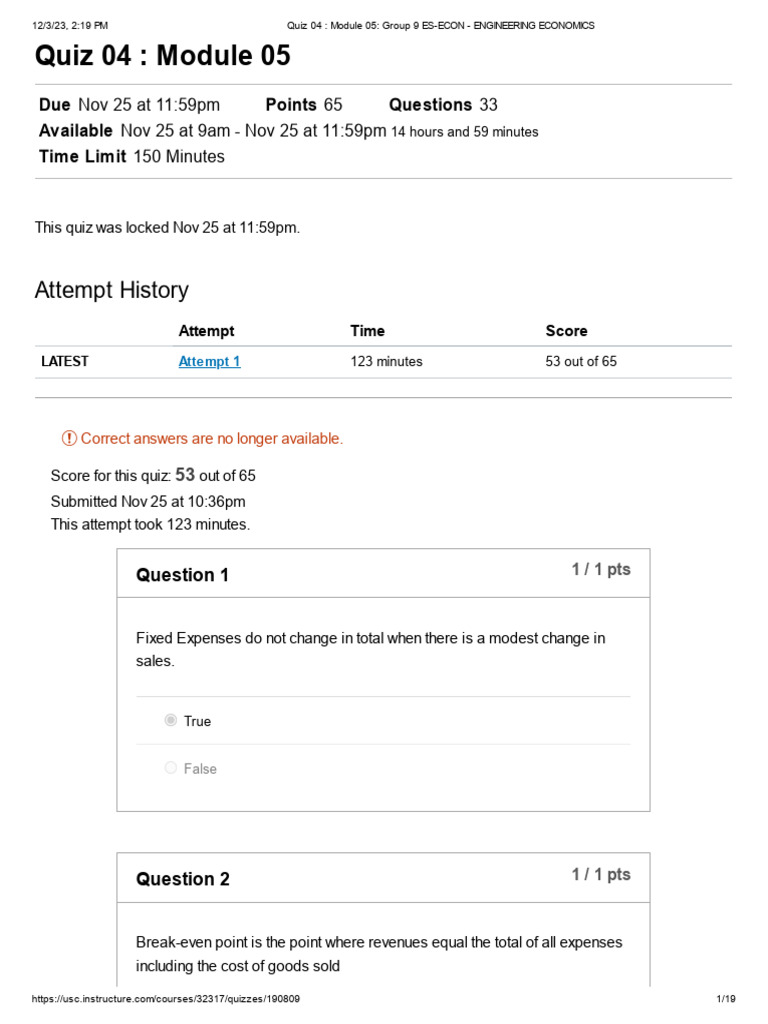
Task: Click the warning icon beside Correct answers notice
Action: (x=69, y=438)
